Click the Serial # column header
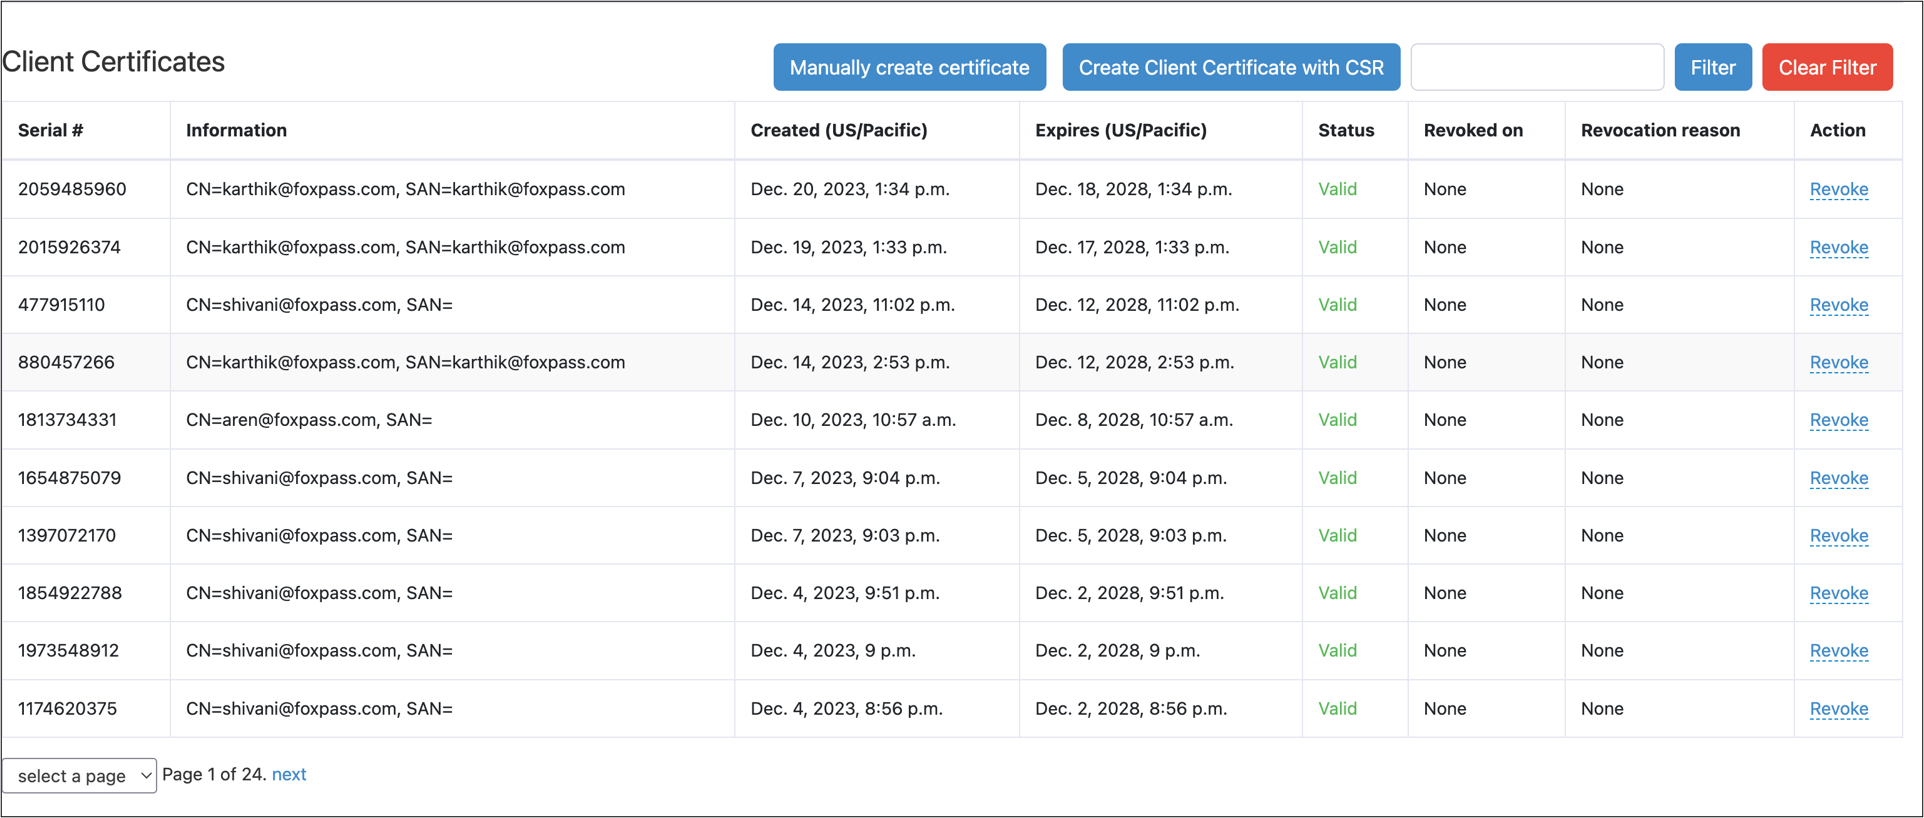 pos(51,130)
